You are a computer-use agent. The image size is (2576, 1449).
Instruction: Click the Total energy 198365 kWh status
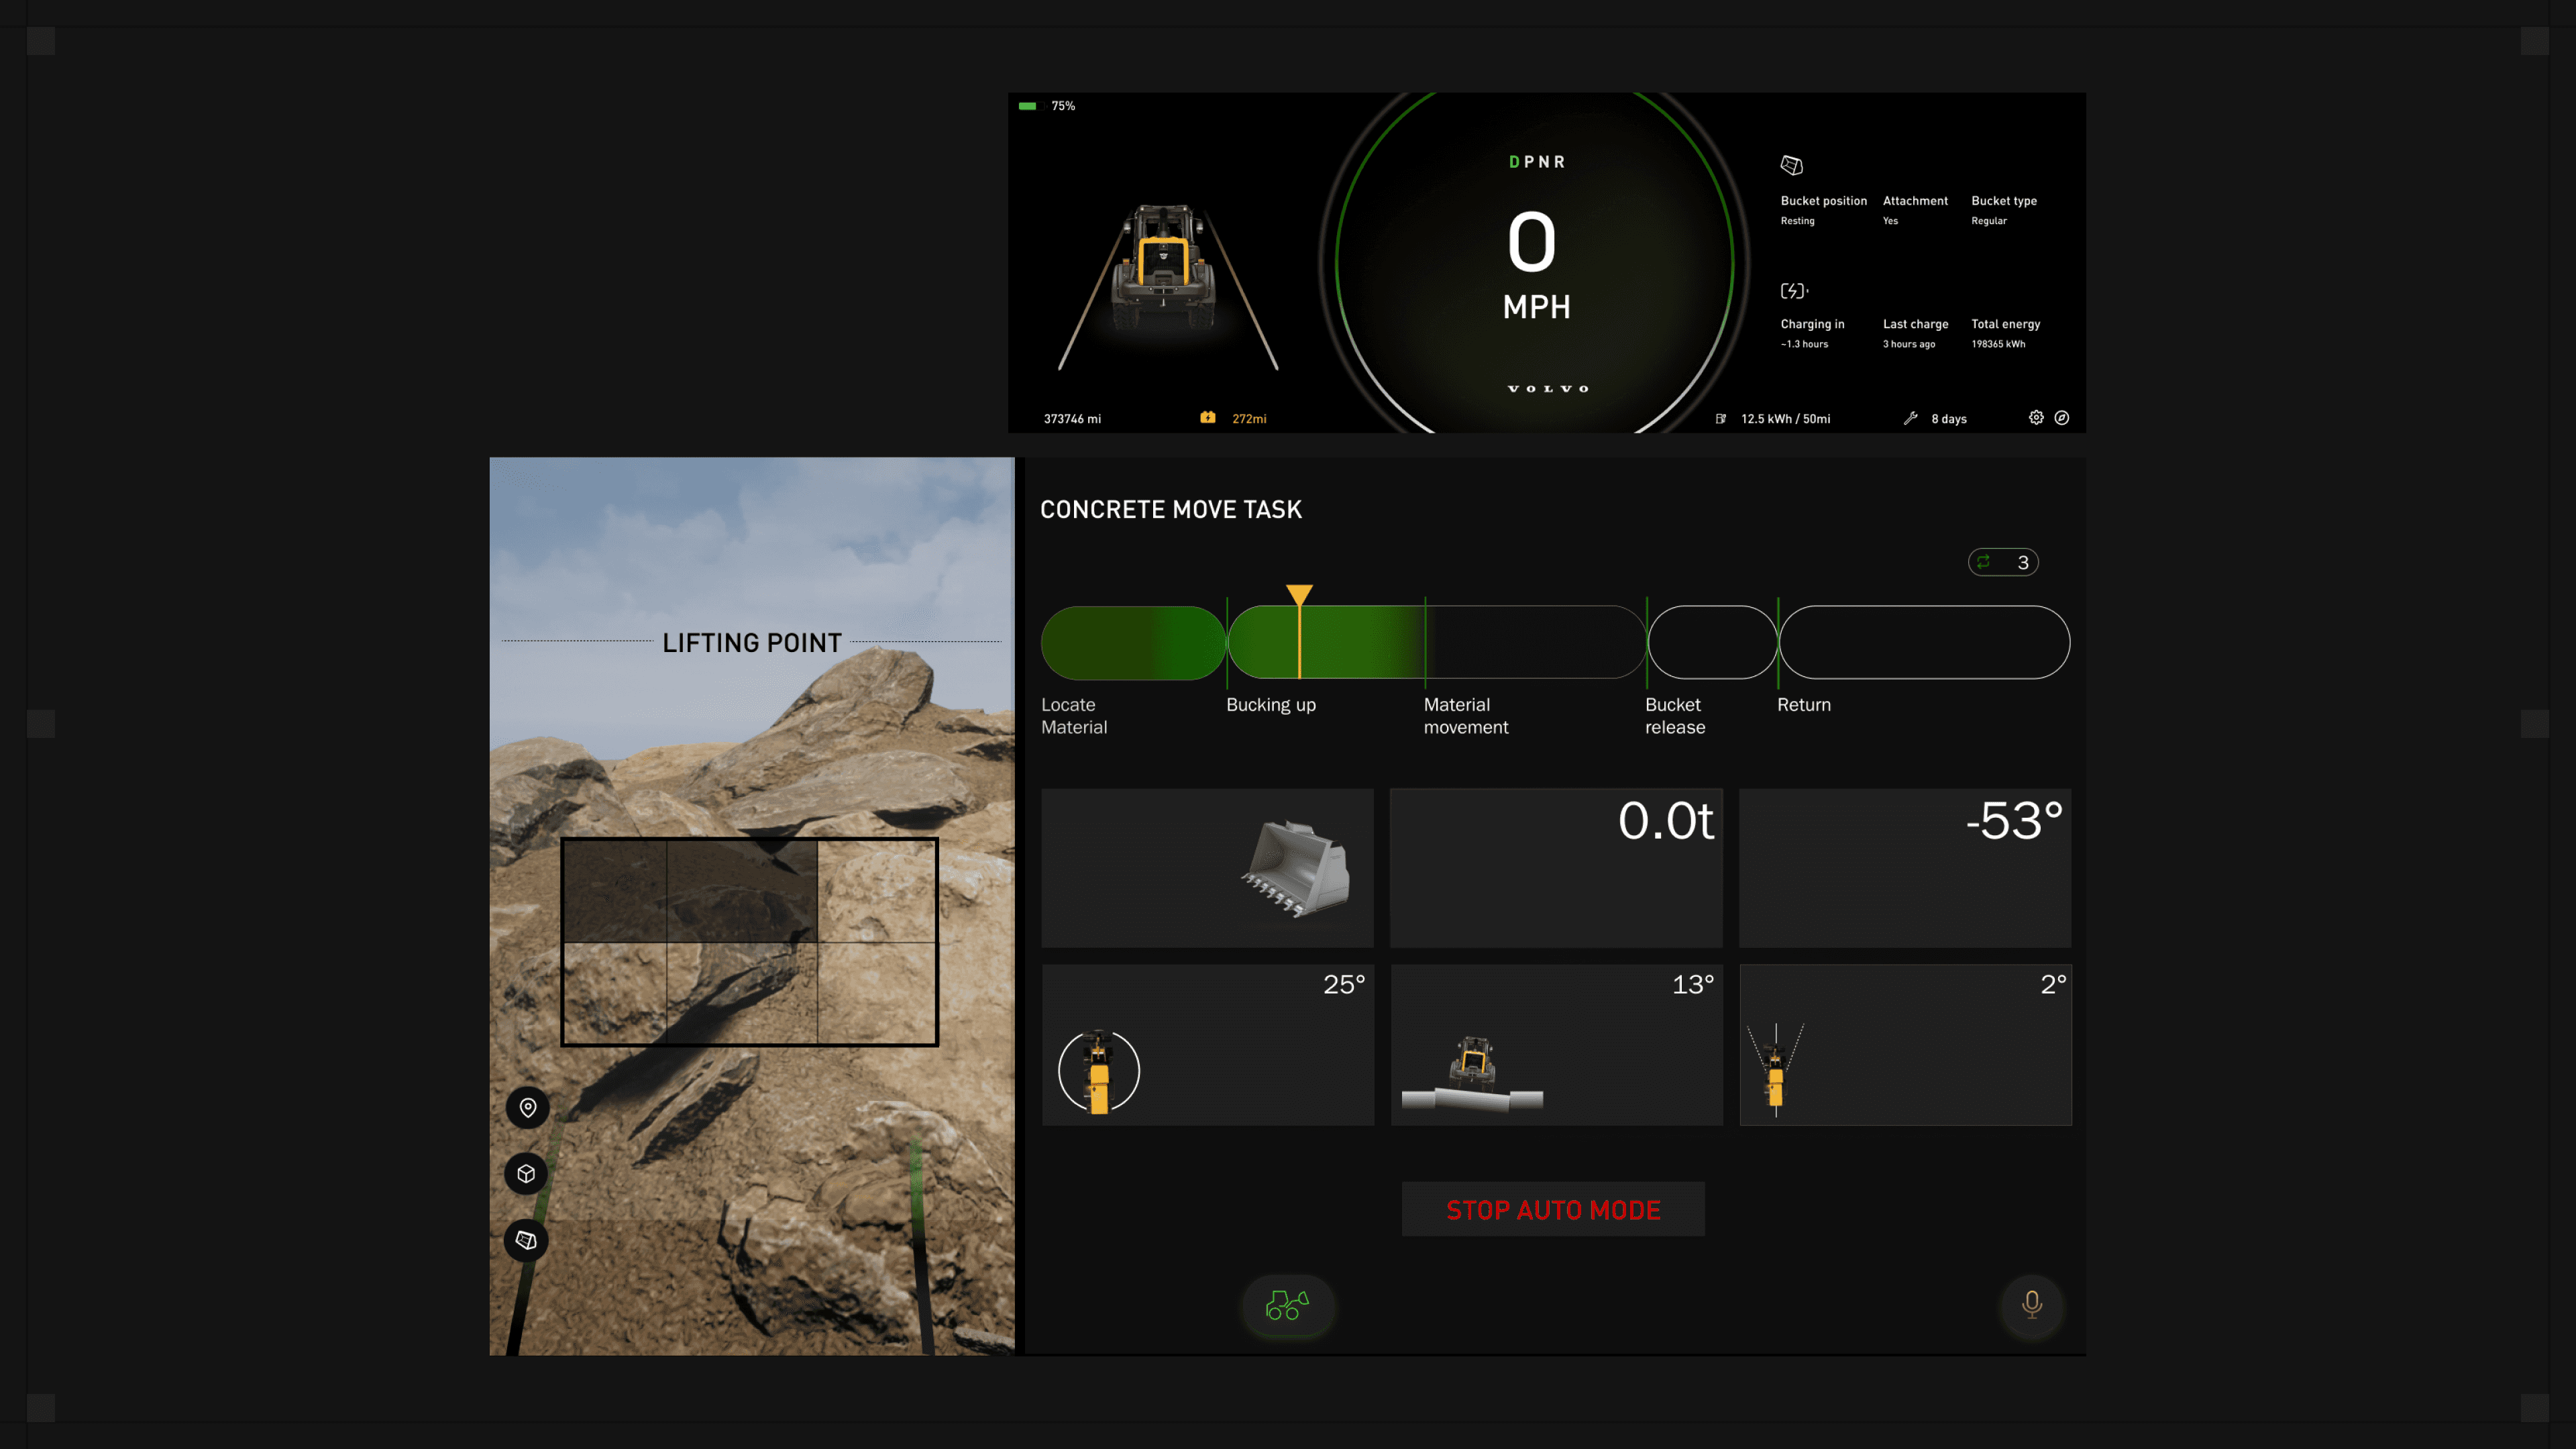tap(2005, 333)
